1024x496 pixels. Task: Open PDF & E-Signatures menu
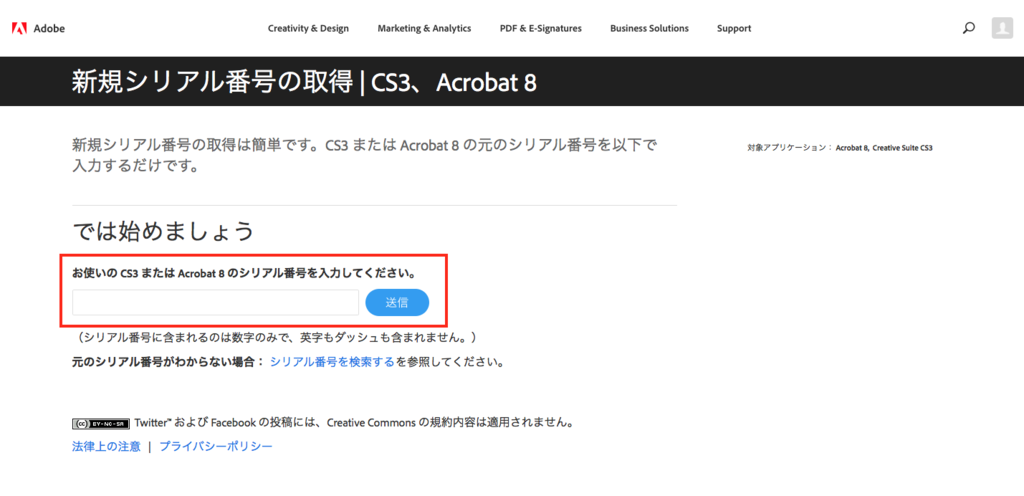[541, 28]
